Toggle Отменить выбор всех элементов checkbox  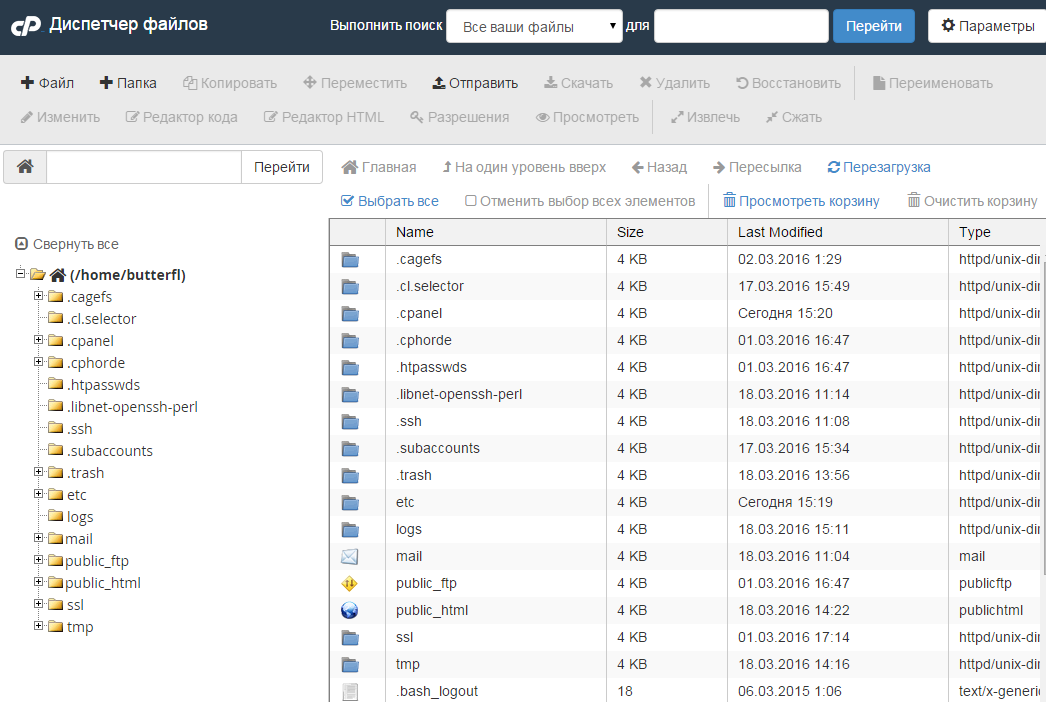[471, 201]
